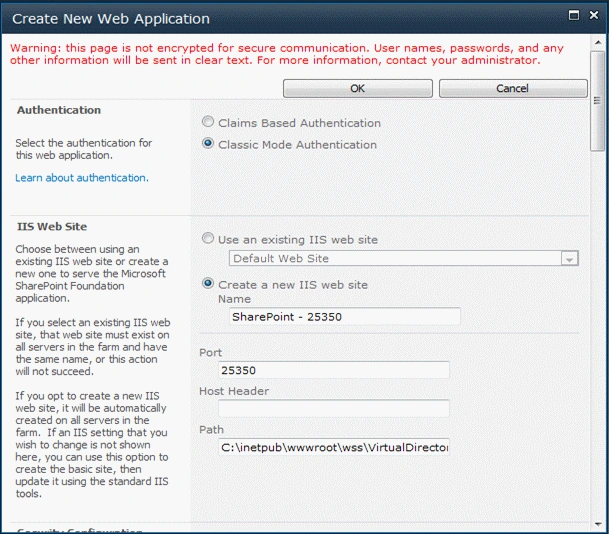Maximize the Create New Web Application dialog

(574, 15)
